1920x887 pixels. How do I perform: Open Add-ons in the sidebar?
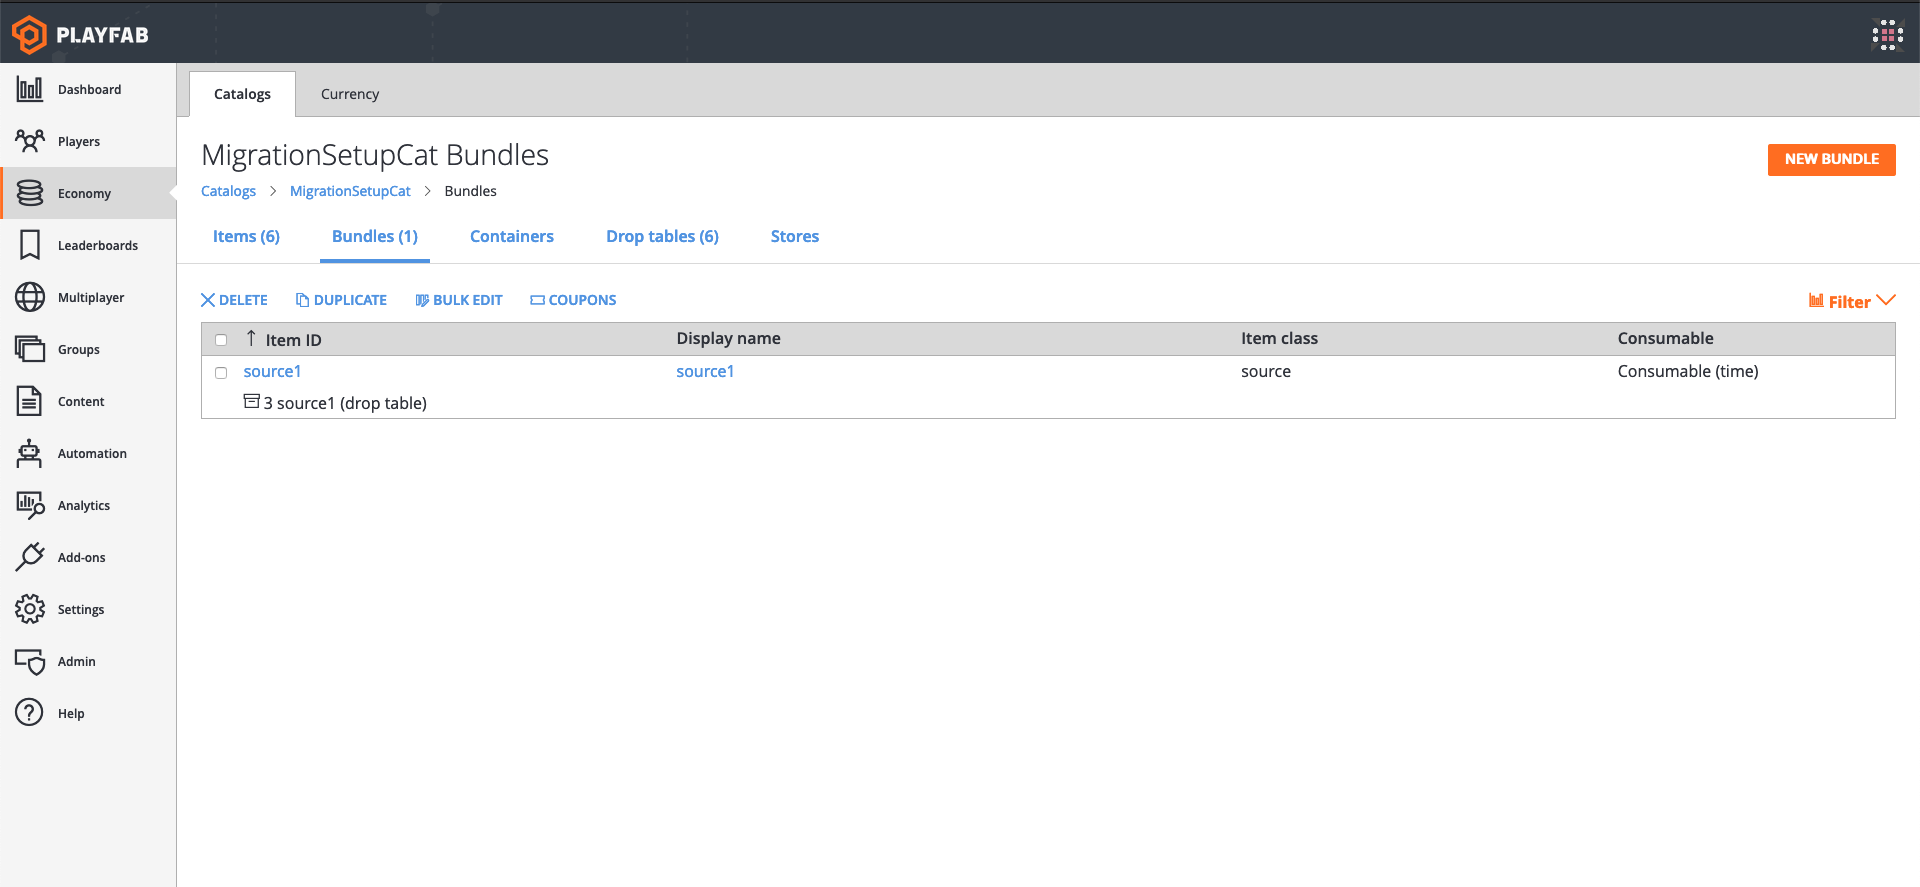point(88,557)
